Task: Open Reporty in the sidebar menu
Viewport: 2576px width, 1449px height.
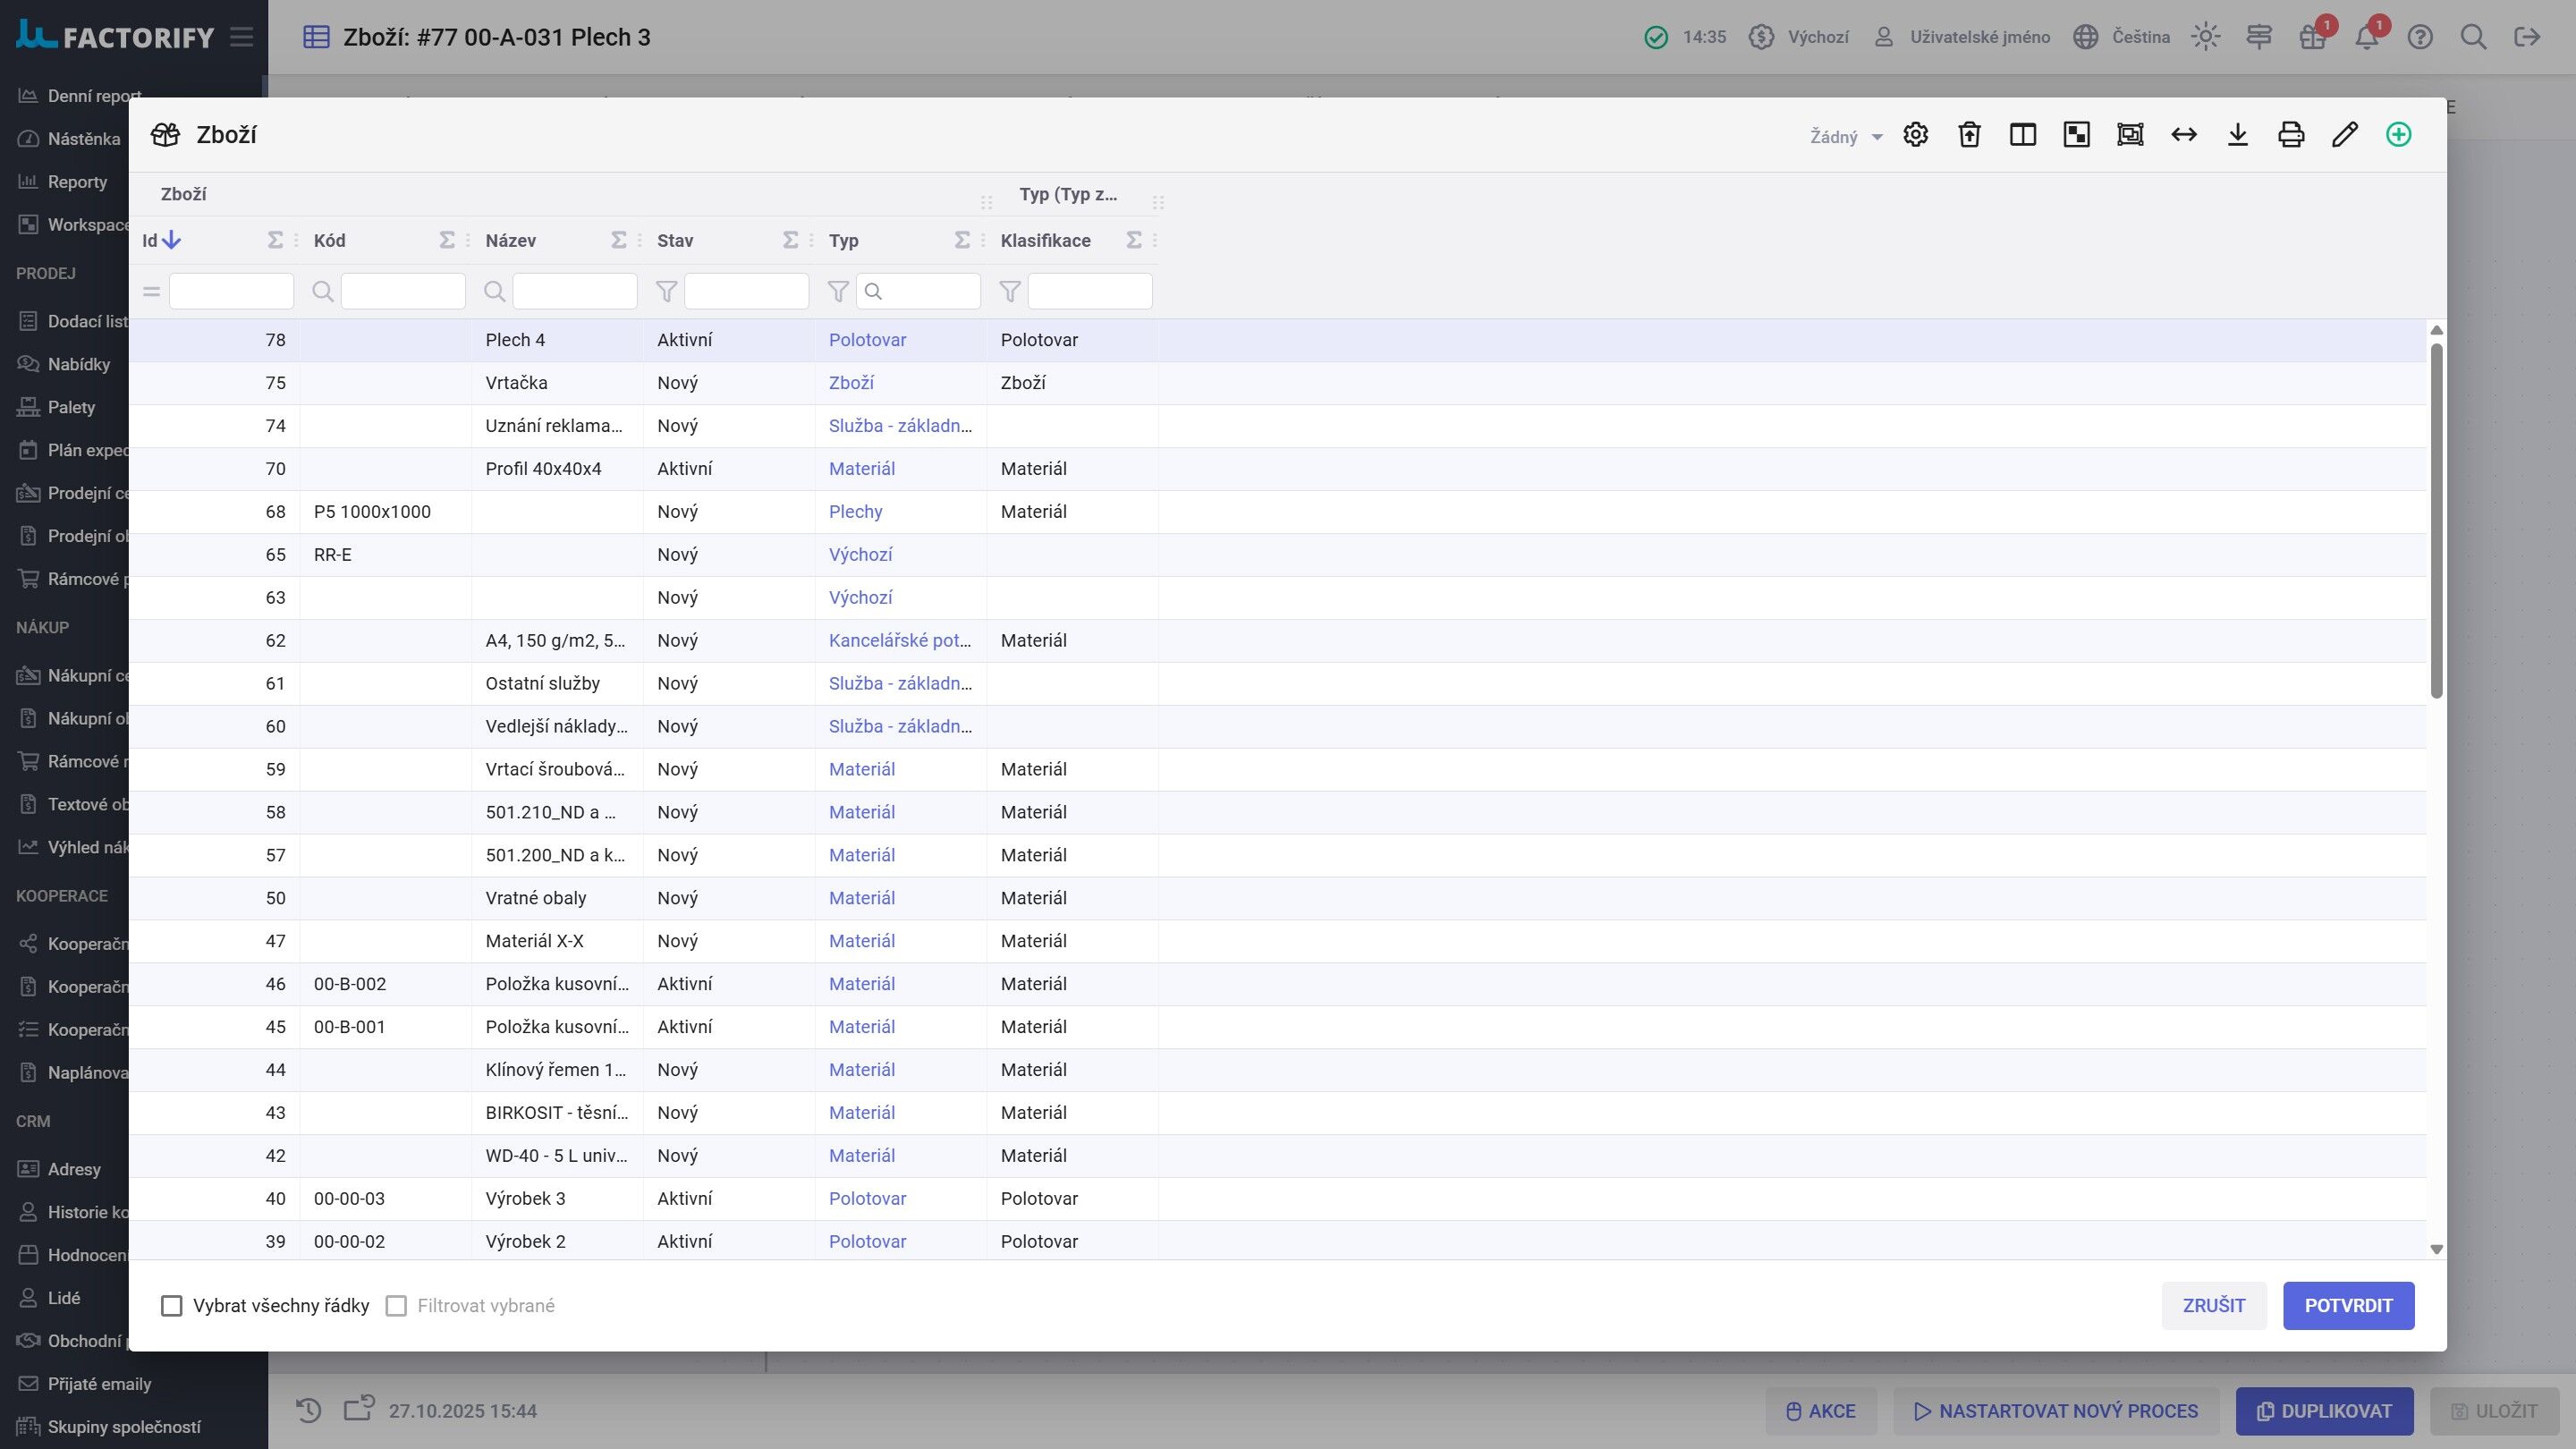Action: (77, 182)
